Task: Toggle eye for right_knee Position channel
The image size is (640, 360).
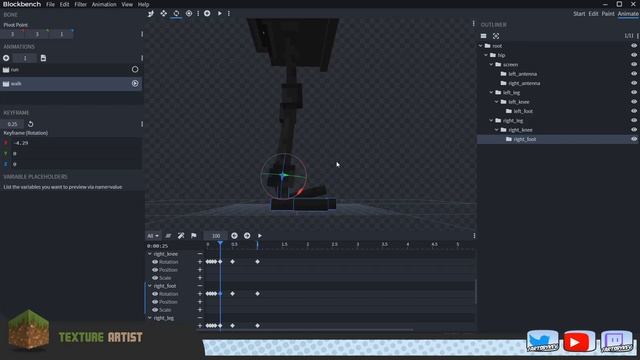Action: [155, 270]
